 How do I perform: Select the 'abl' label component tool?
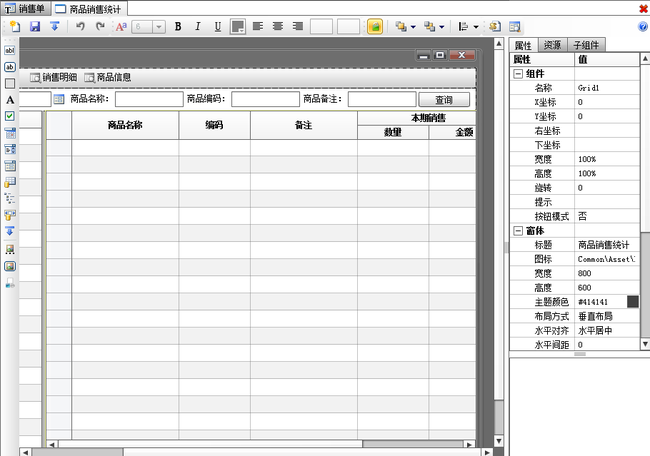click(10, 50)
